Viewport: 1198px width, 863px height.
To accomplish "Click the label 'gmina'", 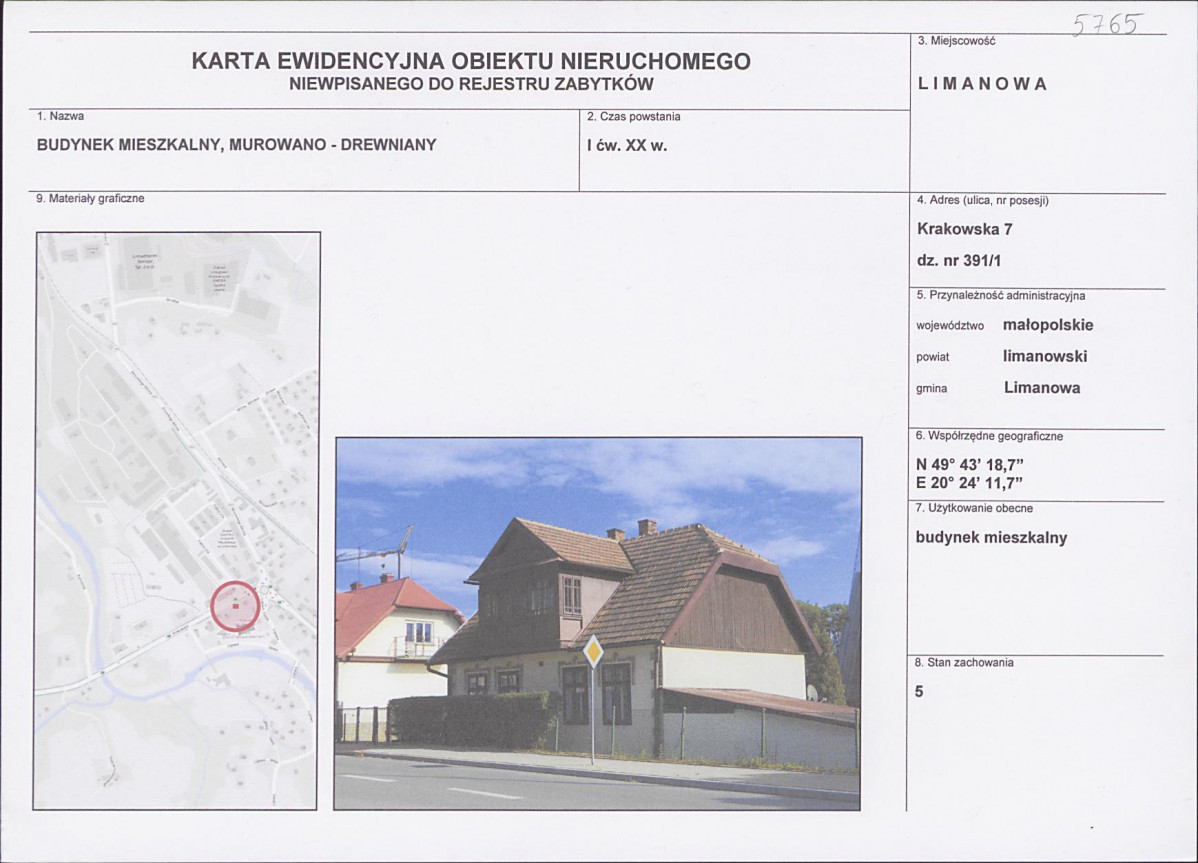I will click(931, 389).
